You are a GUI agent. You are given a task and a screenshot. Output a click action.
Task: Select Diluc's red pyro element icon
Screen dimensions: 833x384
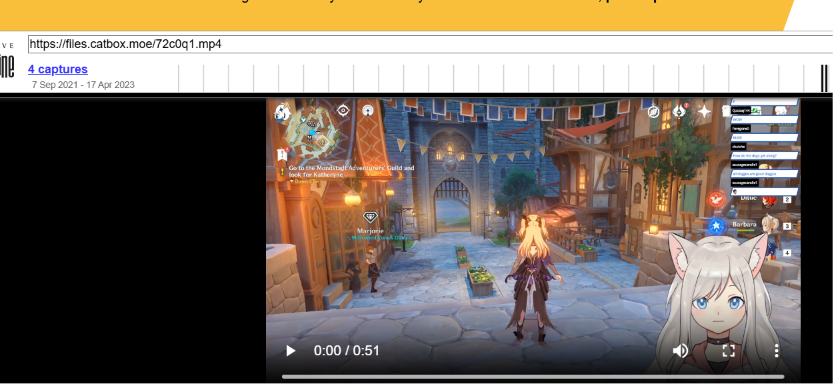pos(717,199)
